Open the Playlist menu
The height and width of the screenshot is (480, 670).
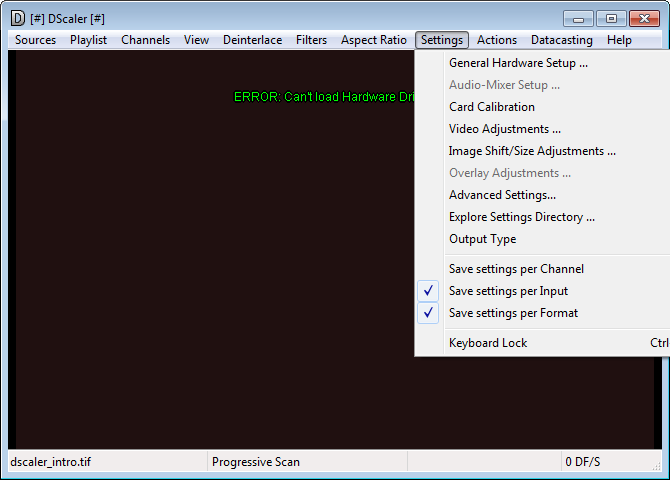tap(88, 40)
